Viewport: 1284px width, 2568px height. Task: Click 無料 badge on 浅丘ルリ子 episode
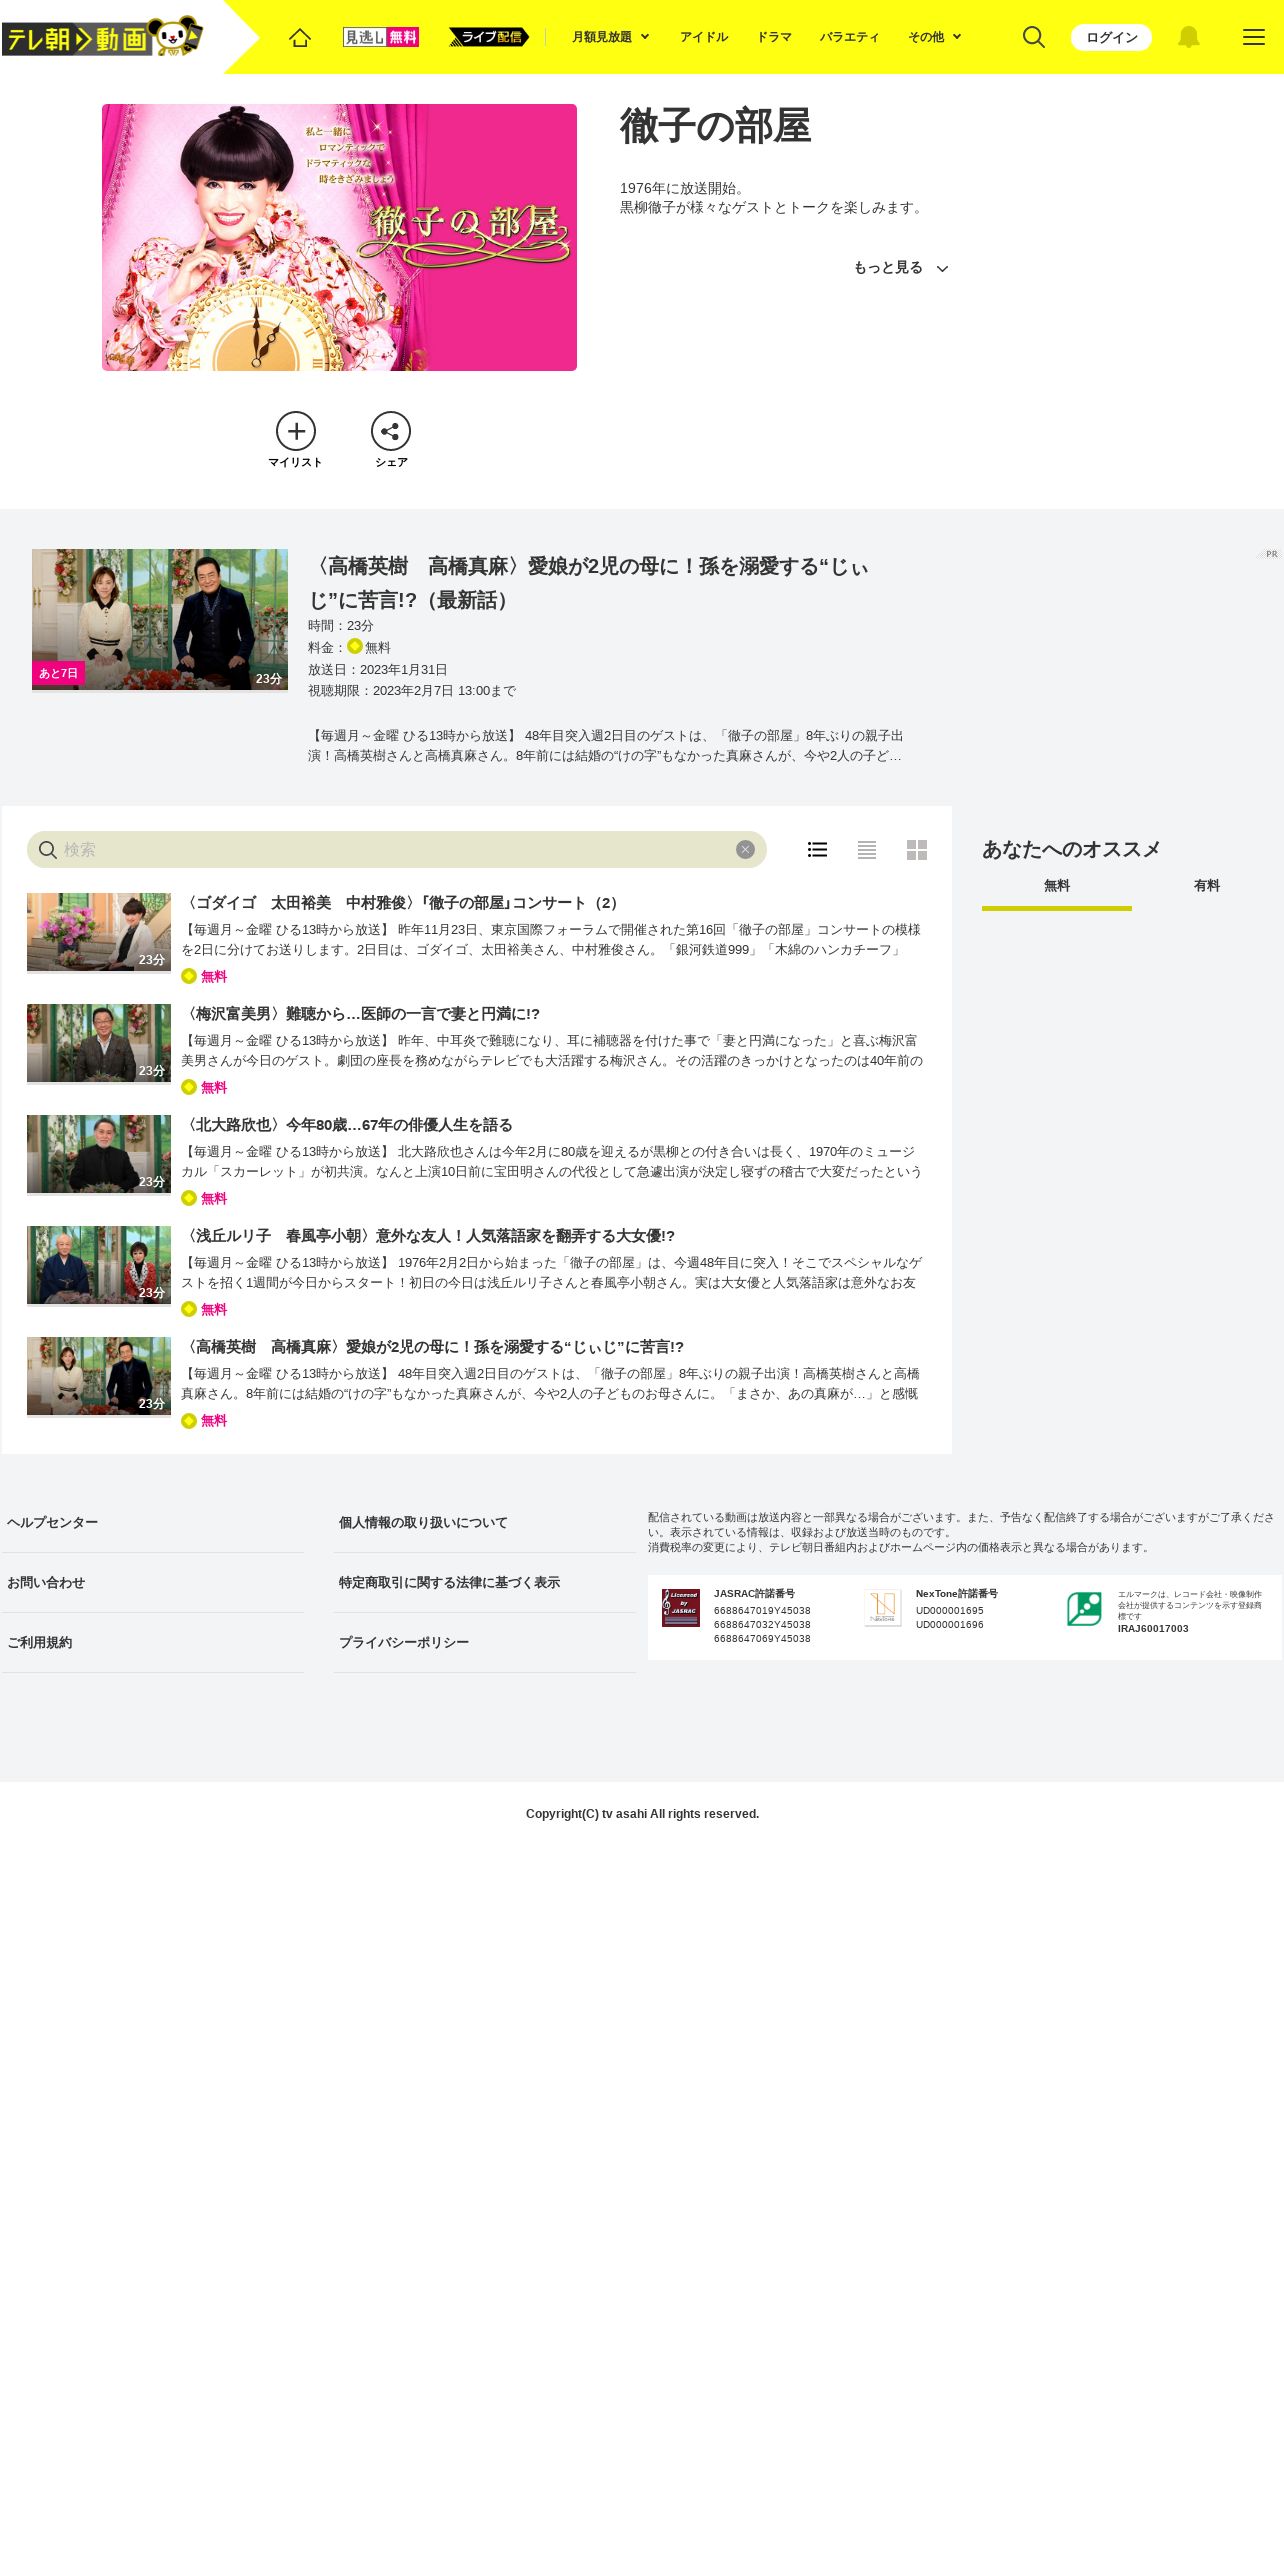204,1310
